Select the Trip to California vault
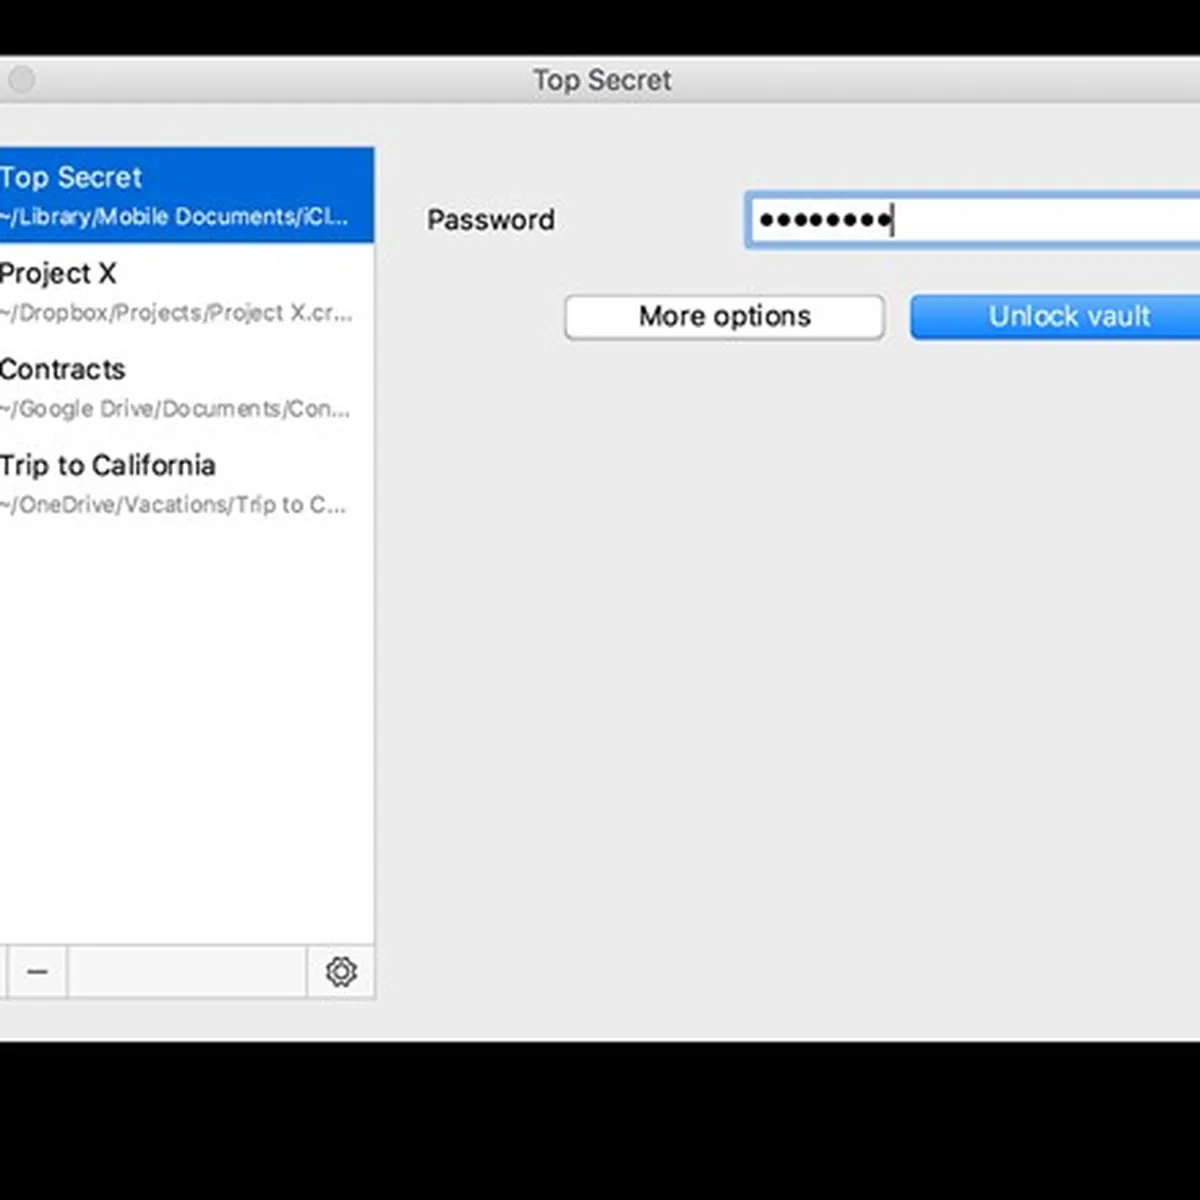 click(108, 465)
